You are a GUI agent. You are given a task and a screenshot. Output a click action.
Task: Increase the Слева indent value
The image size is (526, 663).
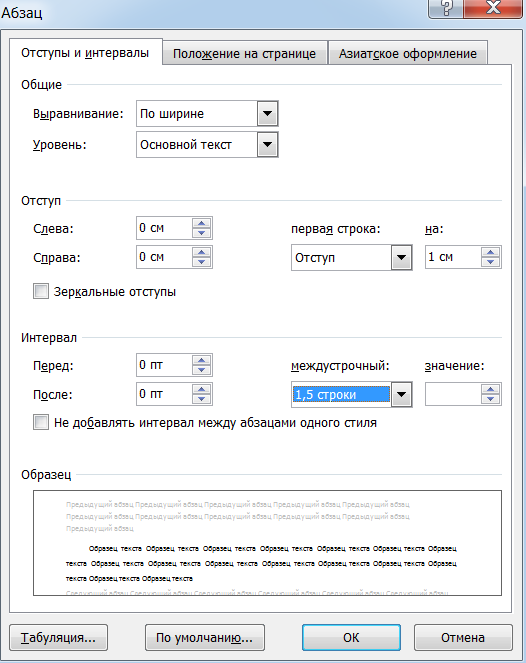201,223
